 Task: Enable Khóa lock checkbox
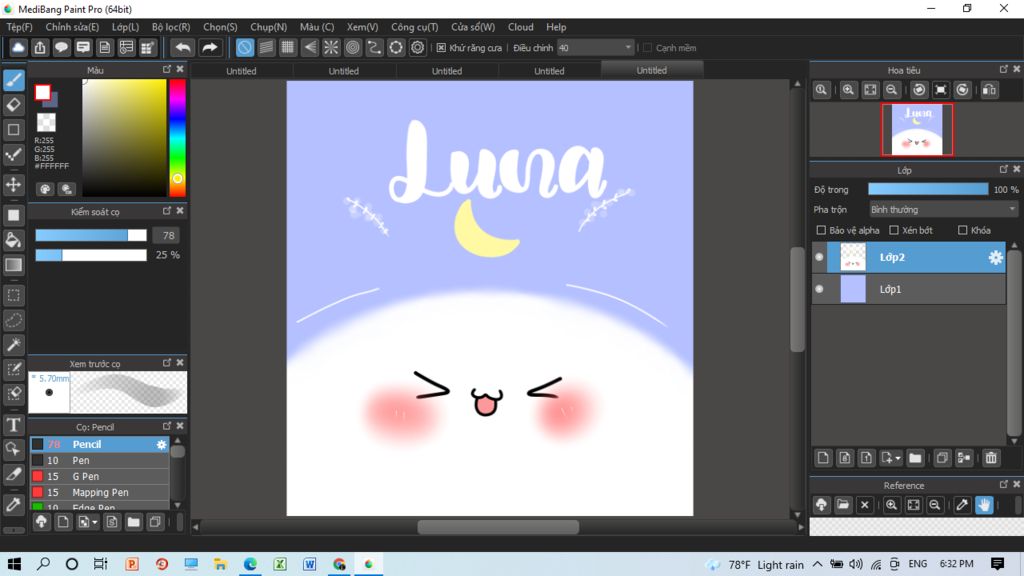[963, 230]
